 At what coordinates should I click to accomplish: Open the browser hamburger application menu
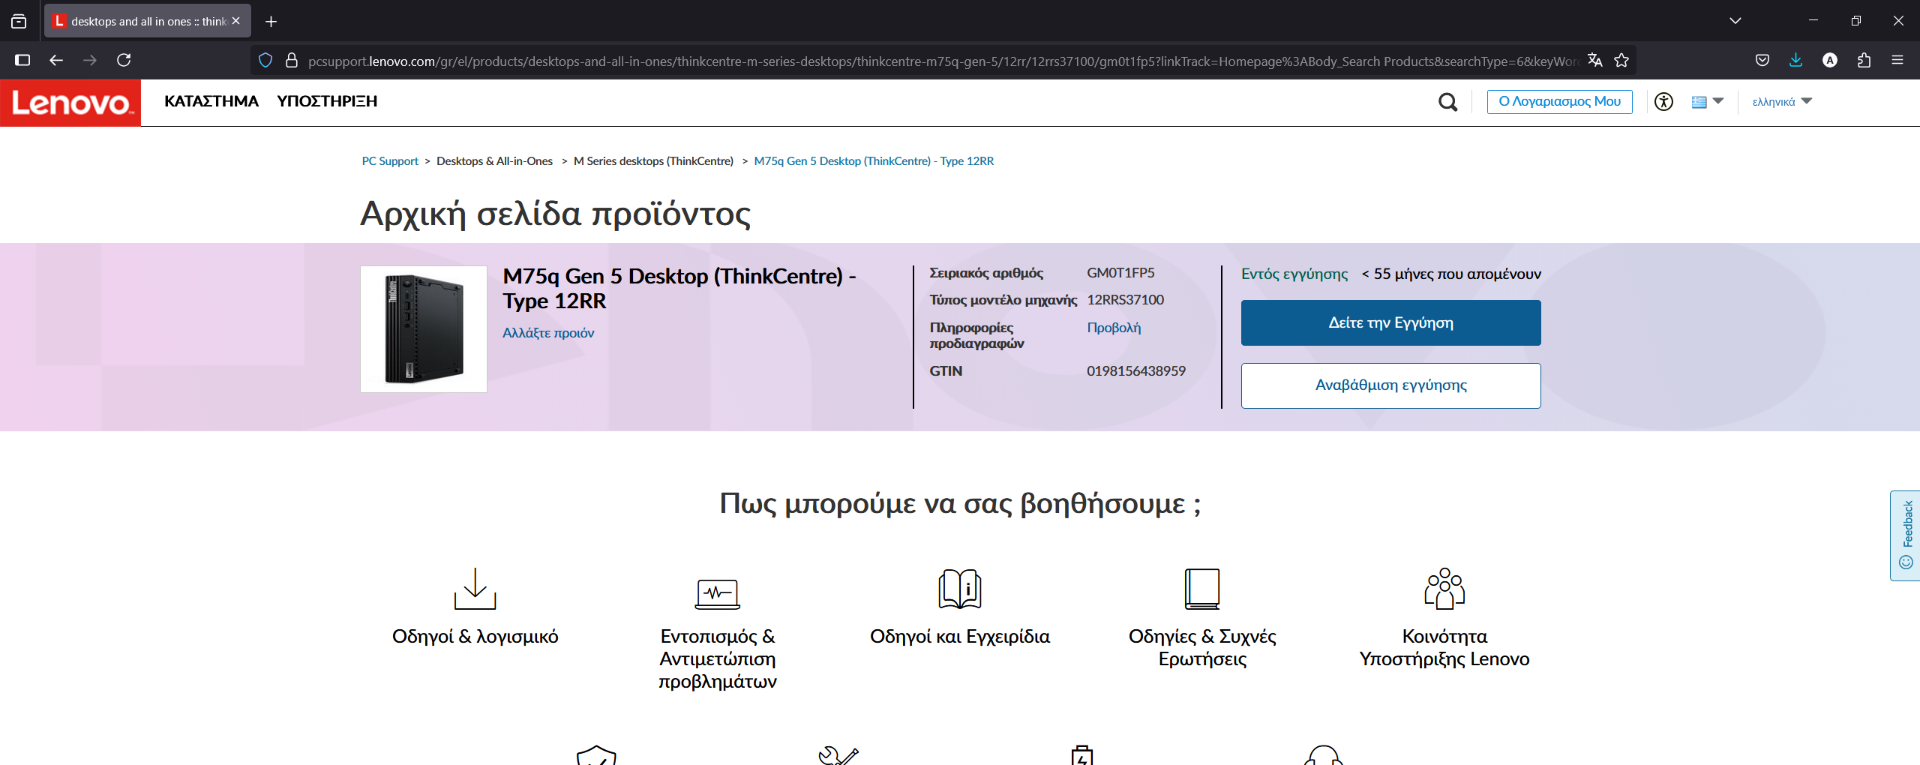click(1897, 60)
